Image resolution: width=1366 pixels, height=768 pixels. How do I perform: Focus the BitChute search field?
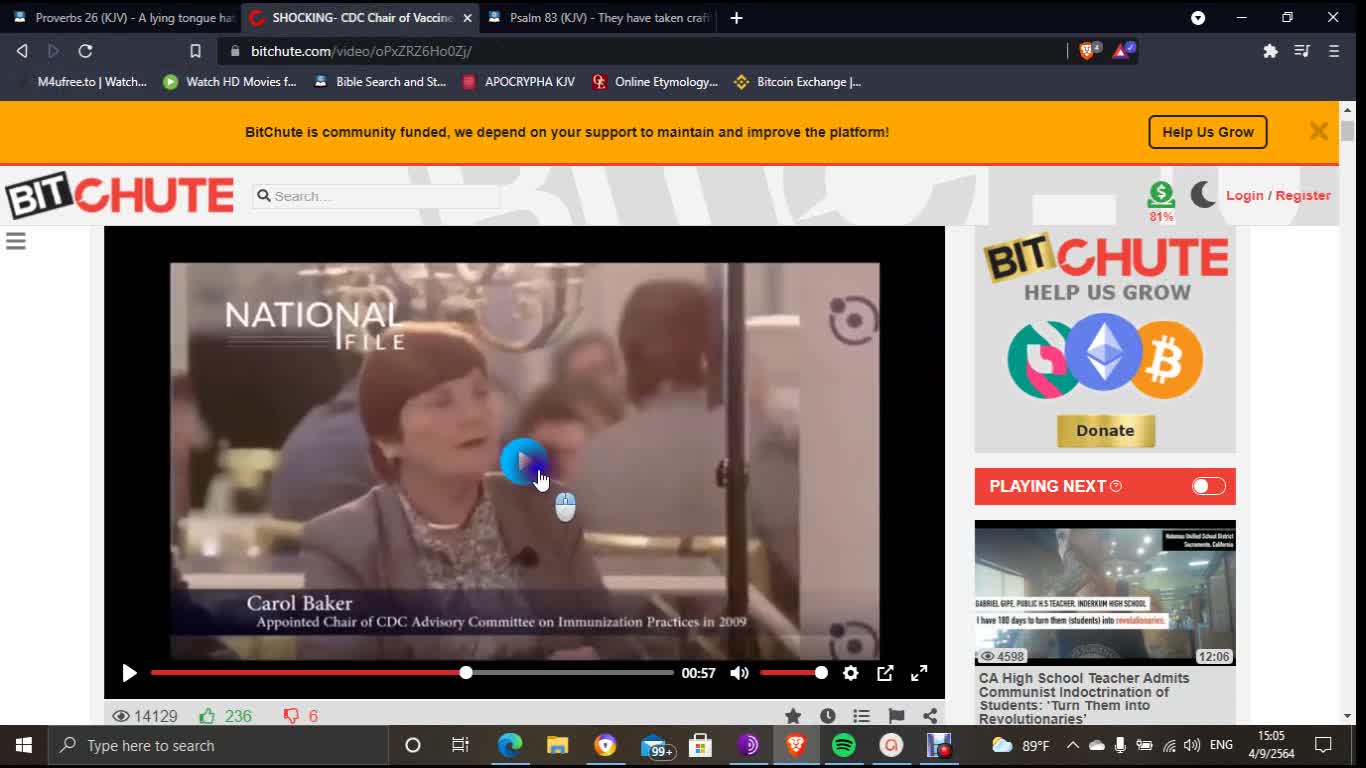click(x=377, y=196)
